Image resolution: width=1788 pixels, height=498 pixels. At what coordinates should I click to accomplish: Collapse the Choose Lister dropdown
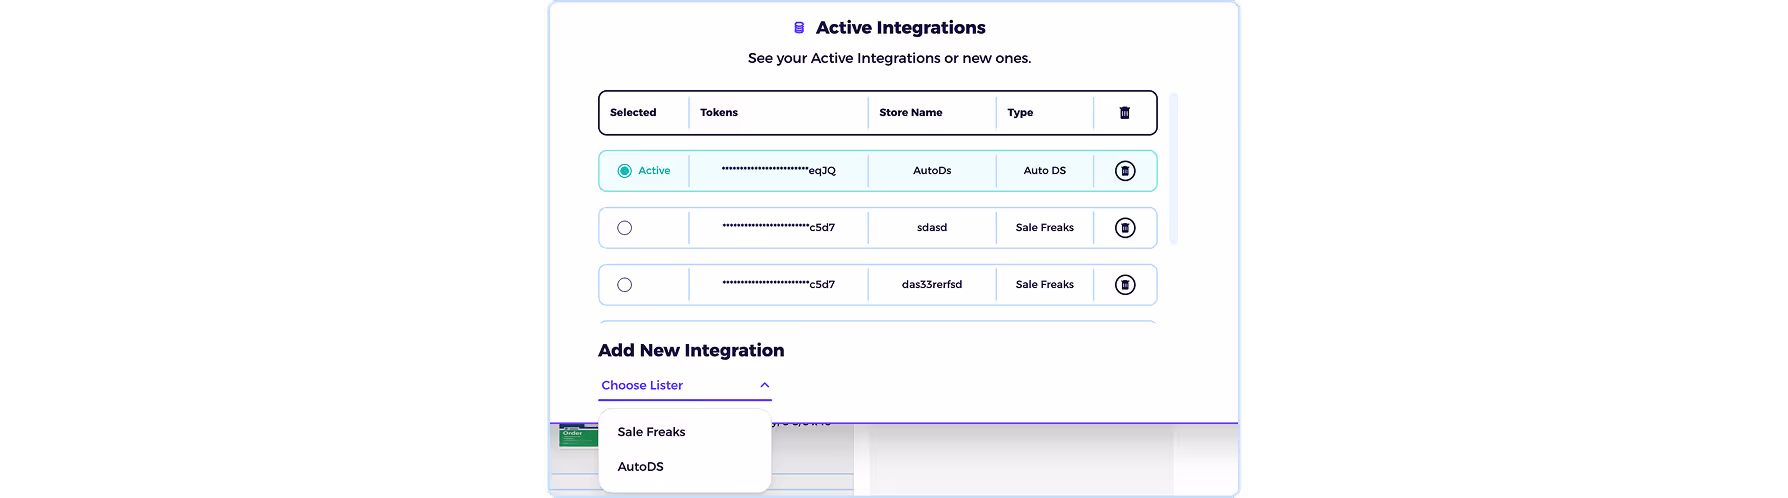(685, 385)
